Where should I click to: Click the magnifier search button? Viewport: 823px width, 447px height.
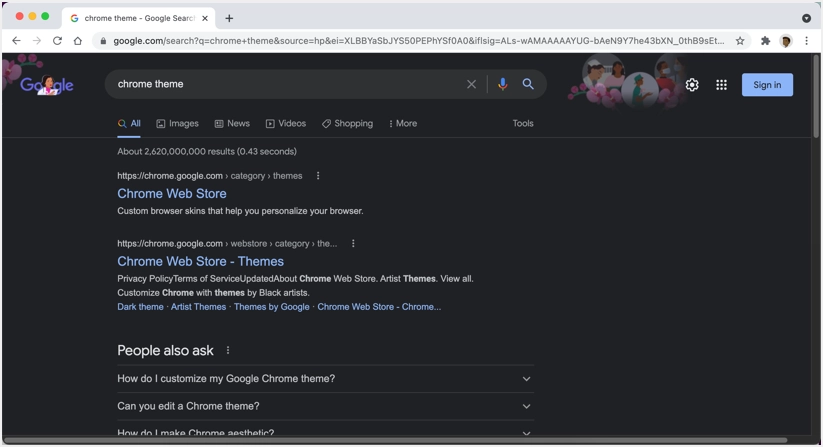point(528,84)
